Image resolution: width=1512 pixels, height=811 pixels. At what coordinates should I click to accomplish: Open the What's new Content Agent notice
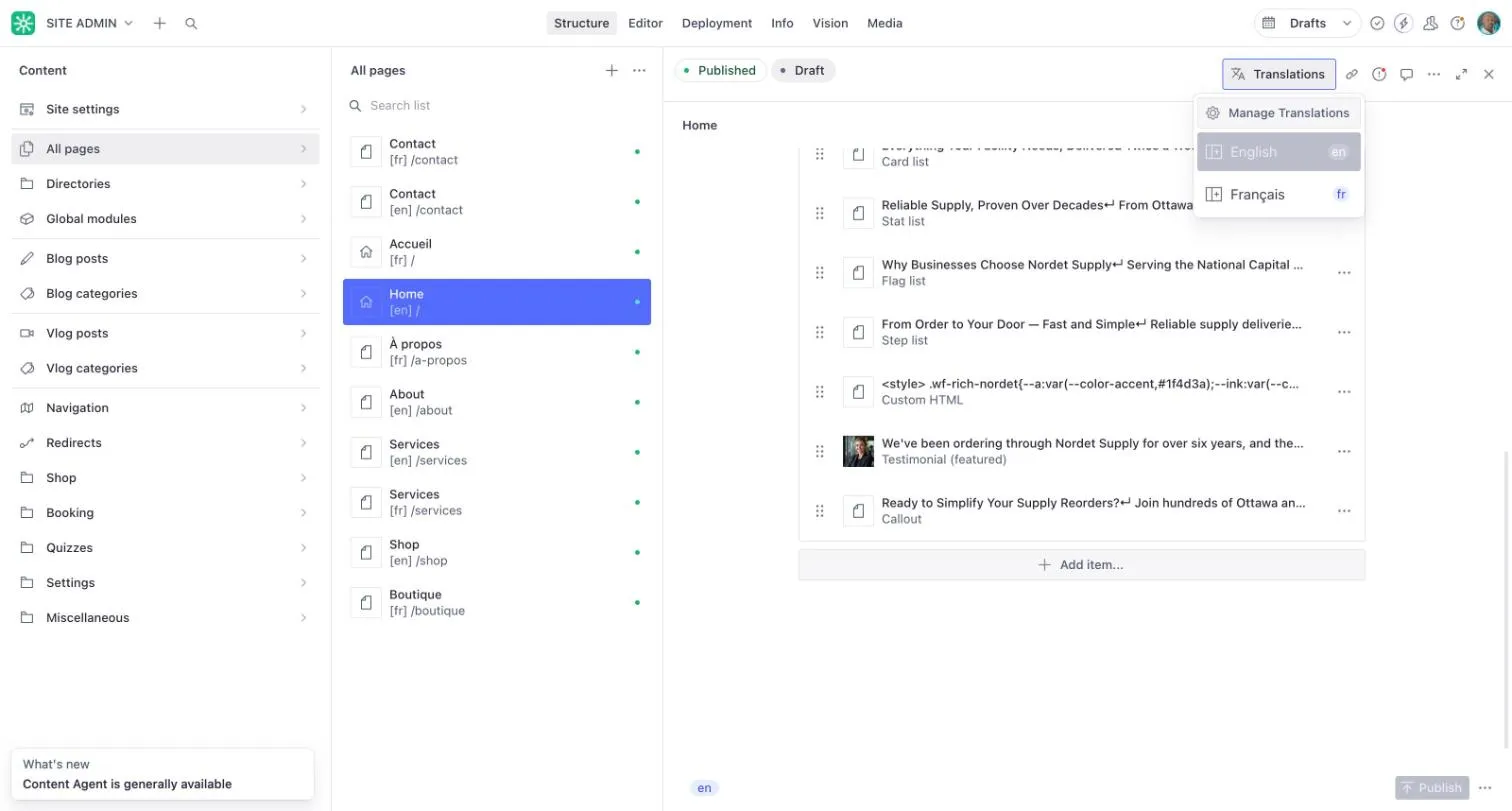click(162, 774)
